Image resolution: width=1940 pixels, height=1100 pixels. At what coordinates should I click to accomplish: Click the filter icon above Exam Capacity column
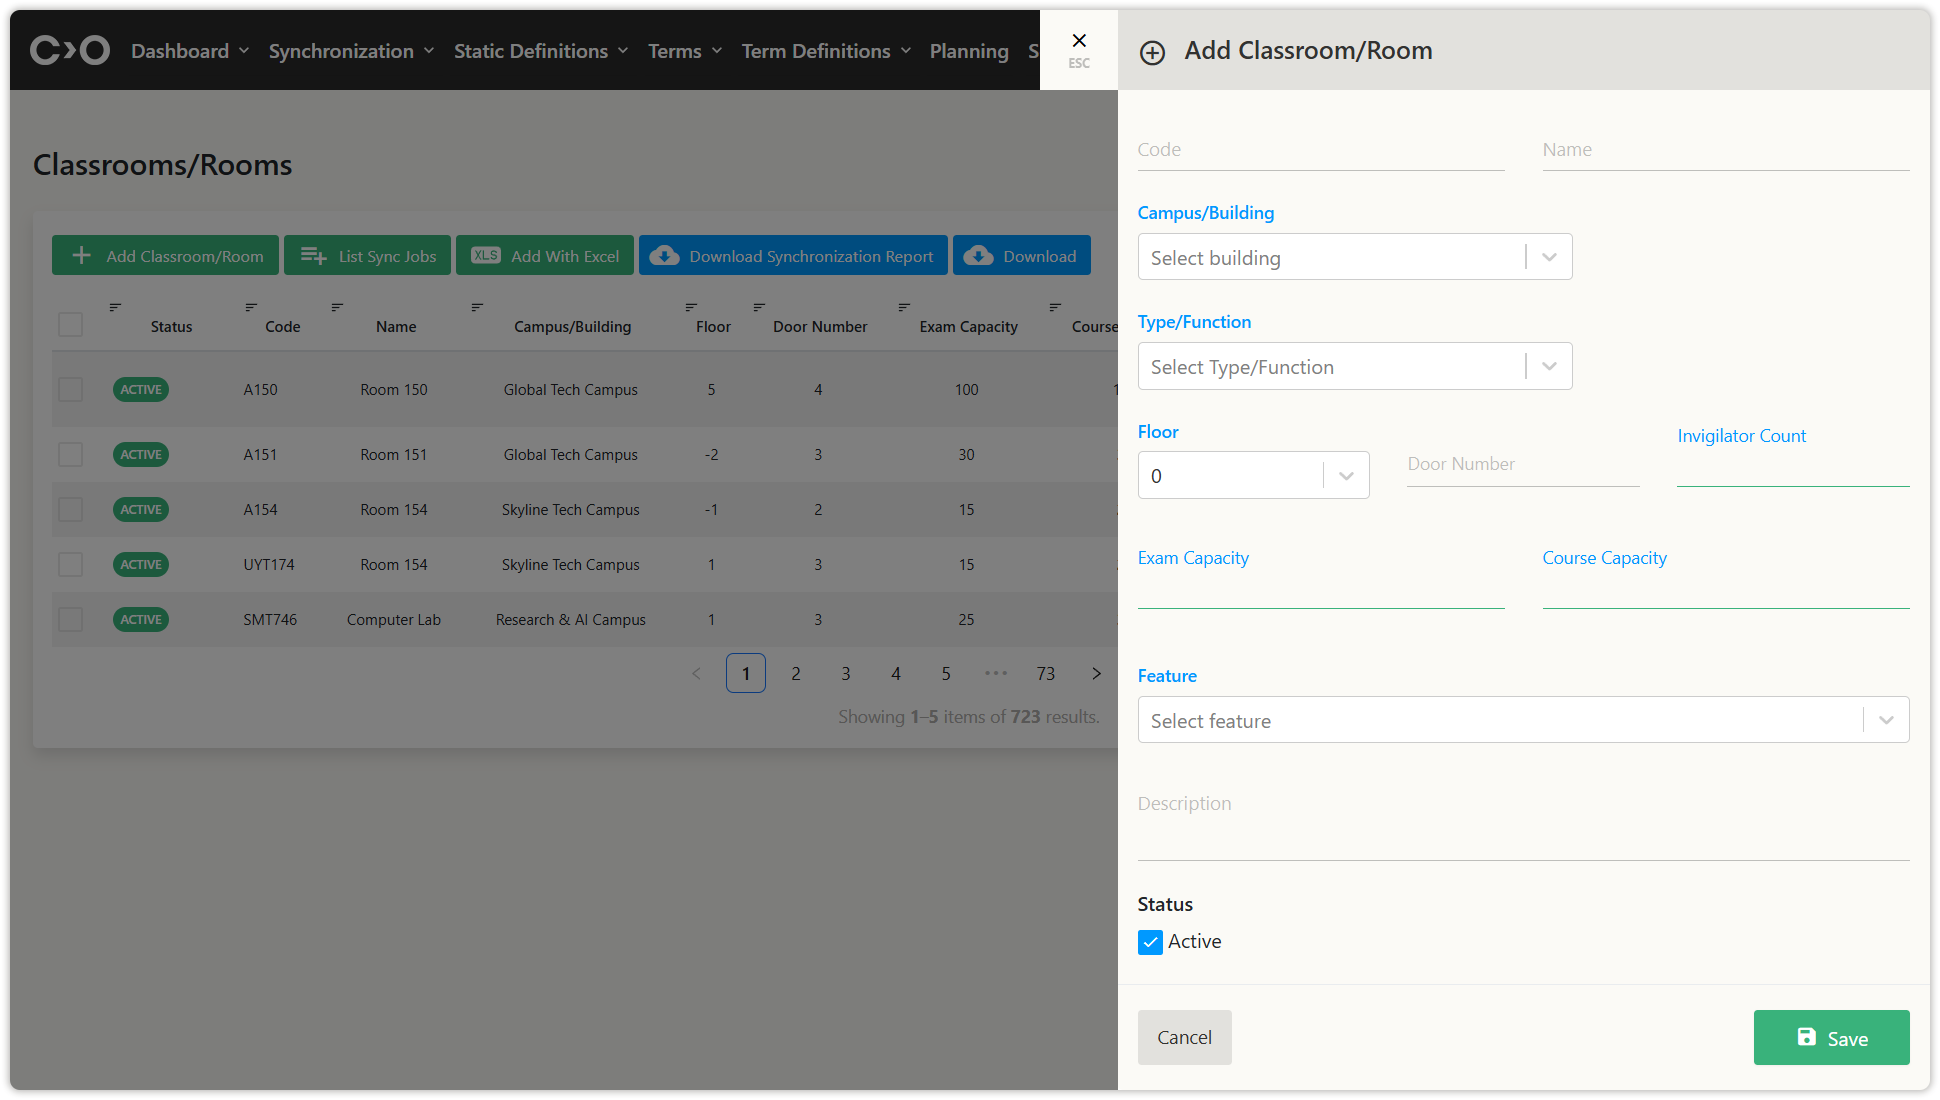903,307
